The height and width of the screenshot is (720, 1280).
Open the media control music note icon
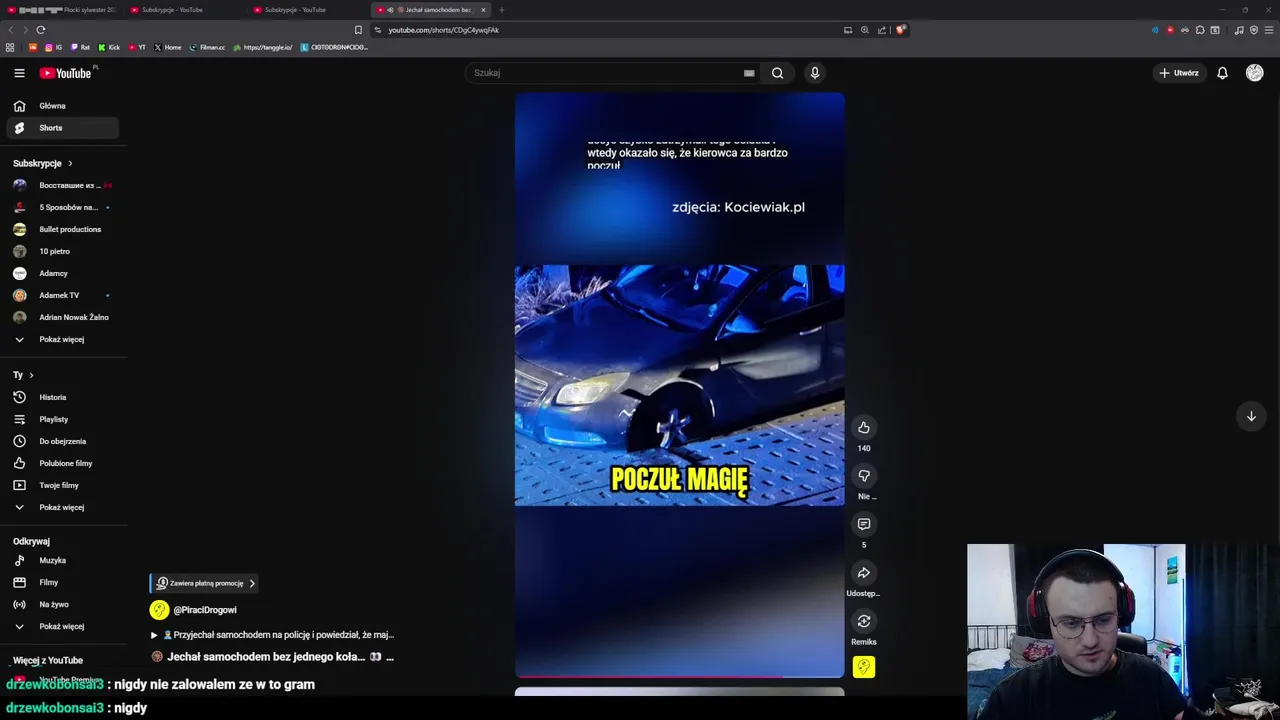click(1239, 30)
